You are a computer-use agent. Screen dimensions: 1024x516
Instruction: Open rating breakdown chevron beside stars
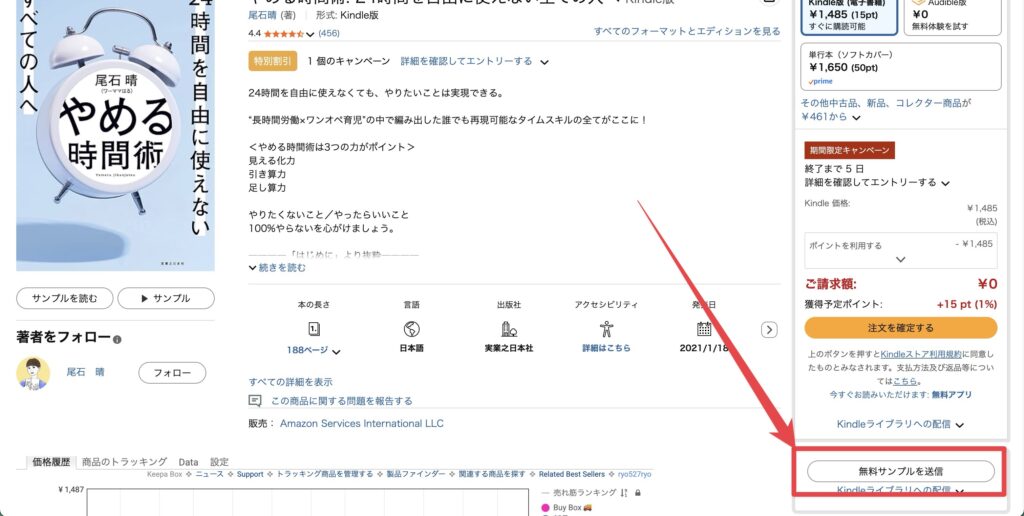pyautogui.click(x=310, y=34)
